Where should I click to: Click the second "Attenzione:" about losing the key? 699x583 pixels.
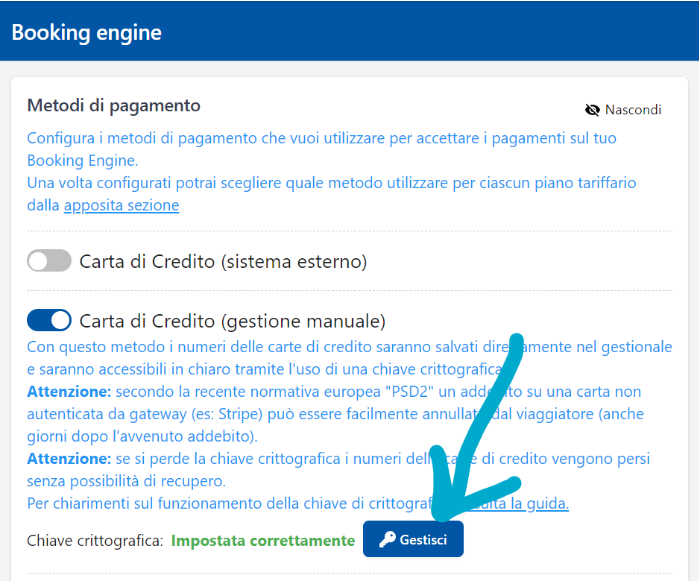[x=69, y=458]
